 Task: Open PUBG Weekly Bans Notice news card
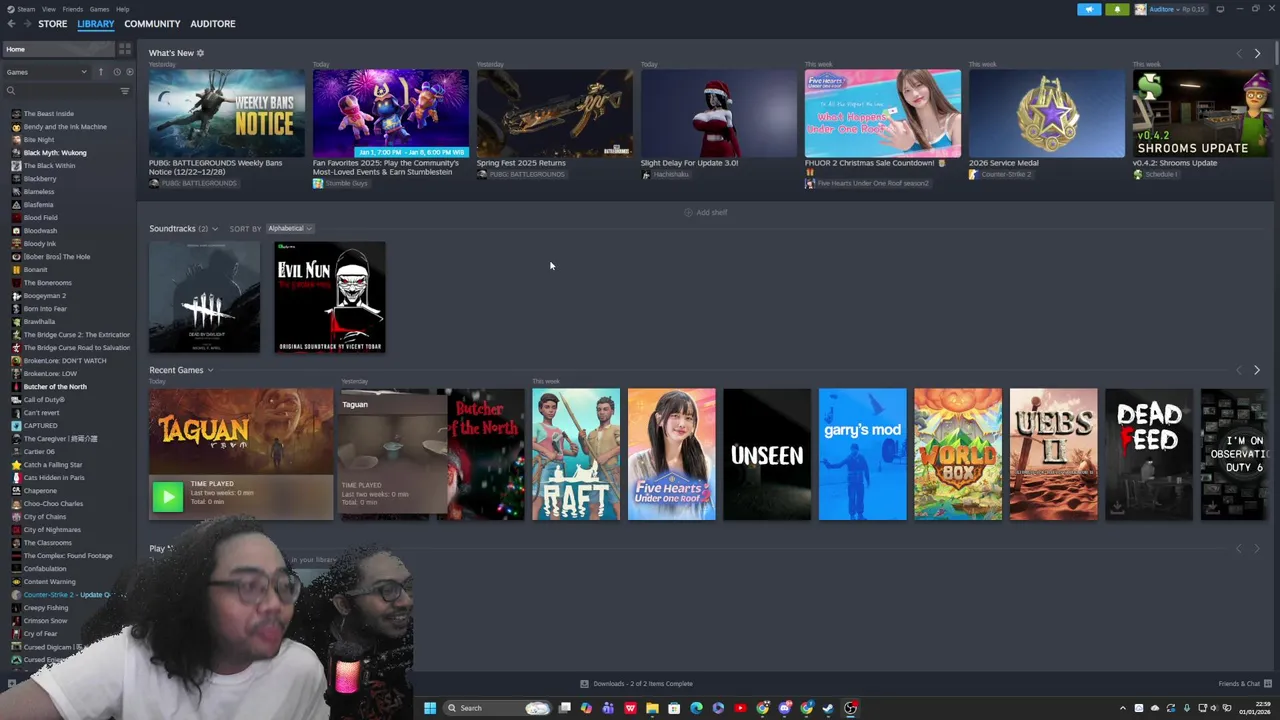tap(227, 113)
